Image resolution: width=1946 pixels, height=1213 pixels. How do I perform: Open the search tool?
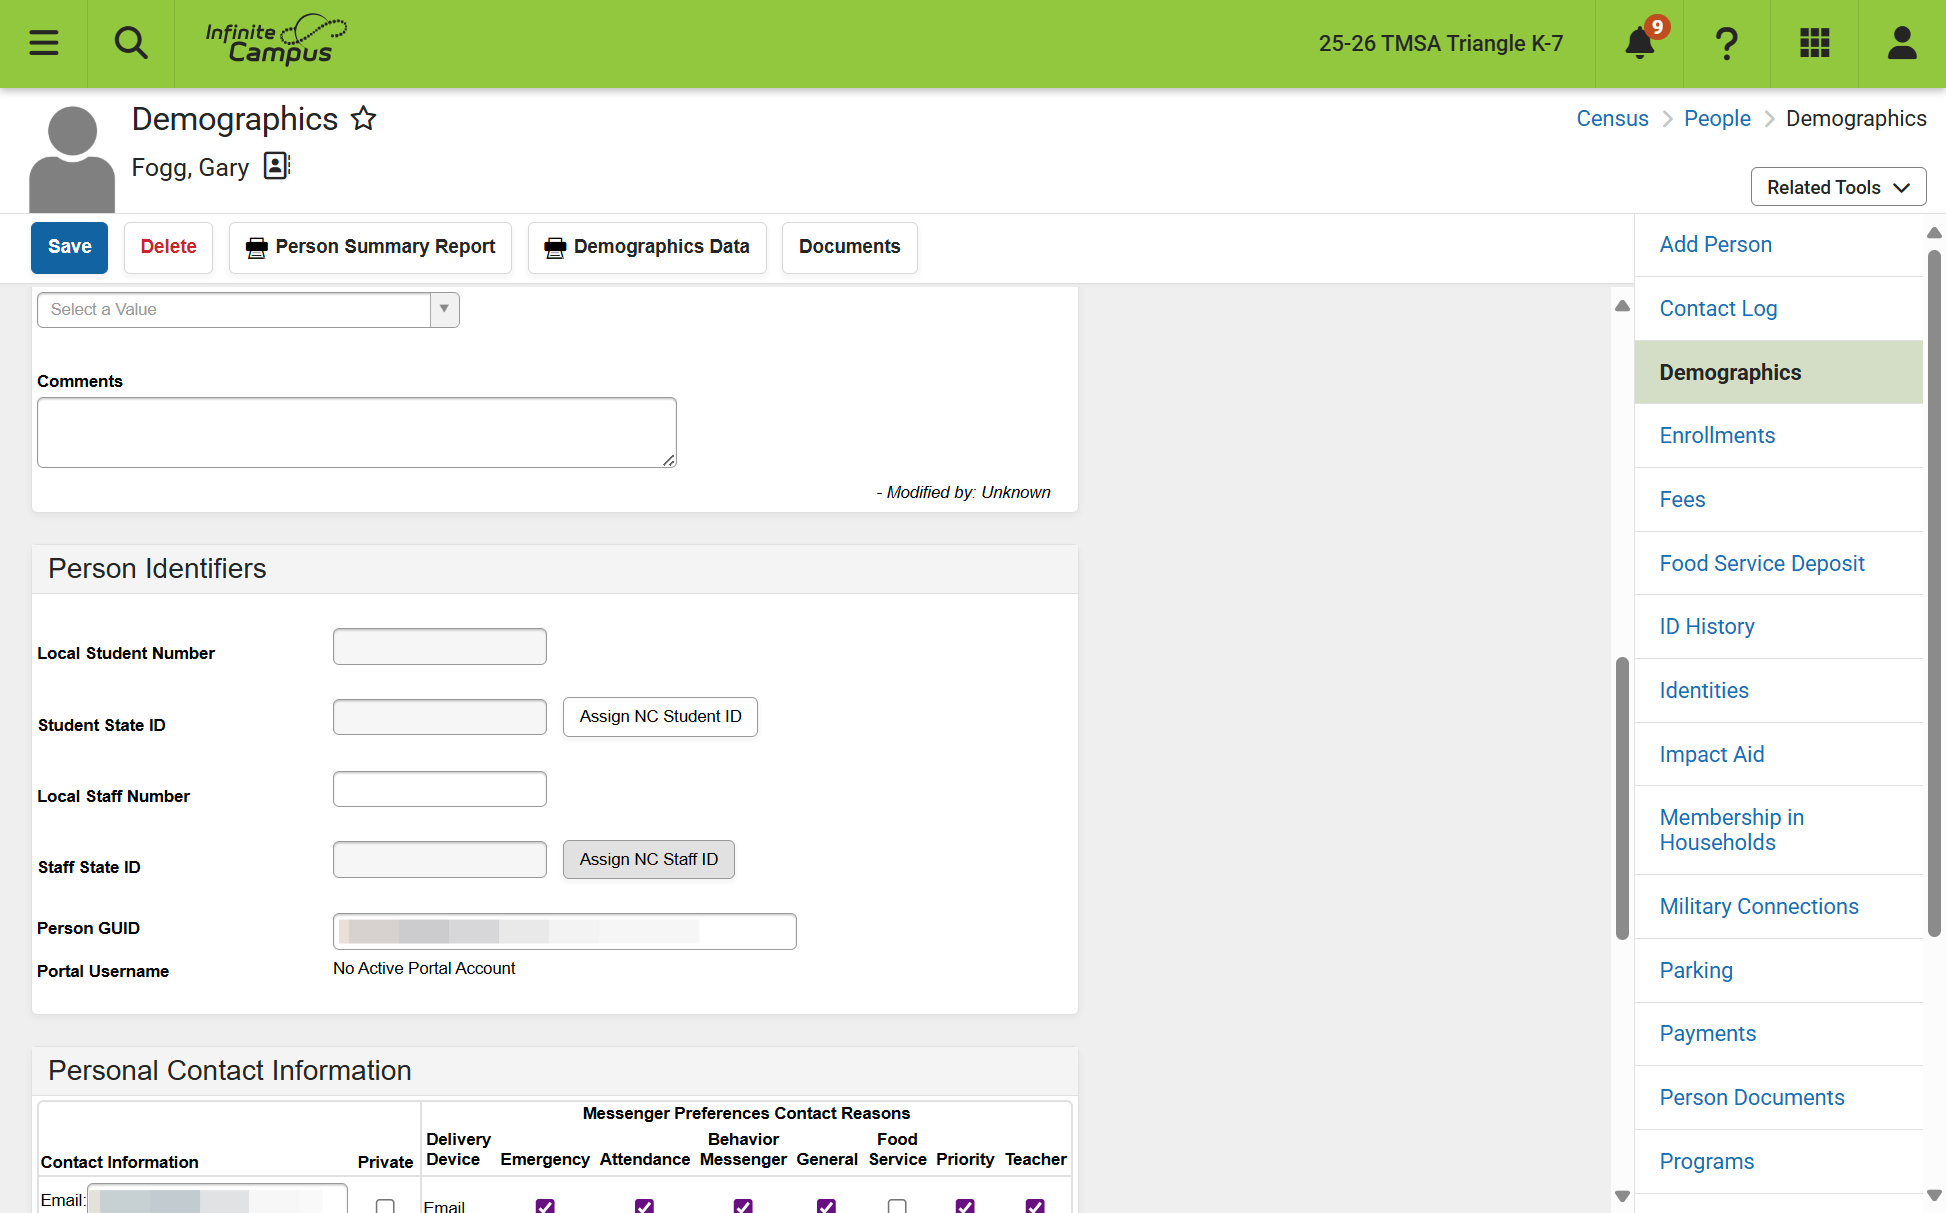[x=131, y=43]
